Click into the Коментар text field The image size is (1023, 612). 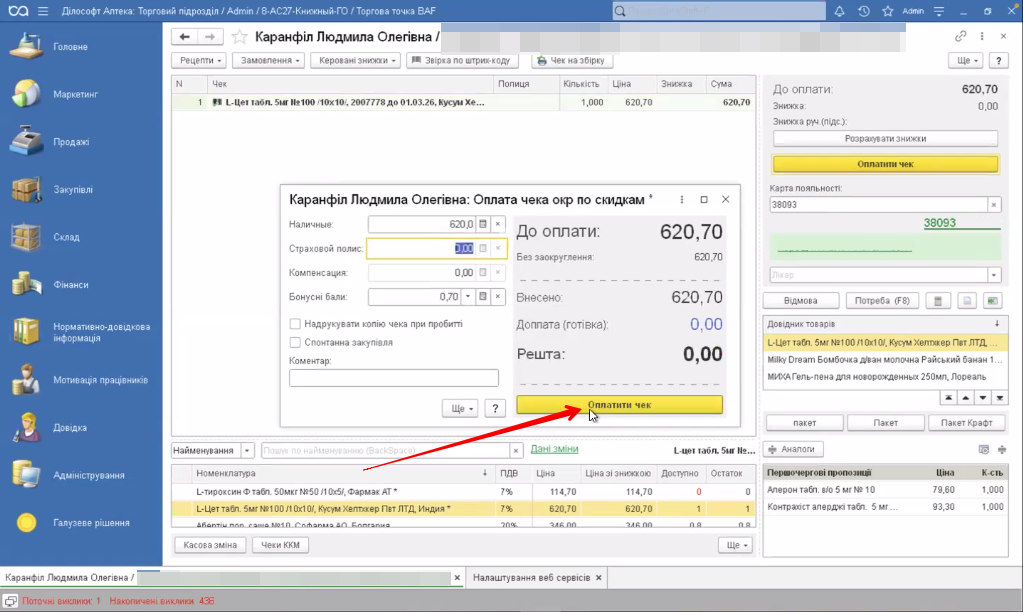(393, 378)
